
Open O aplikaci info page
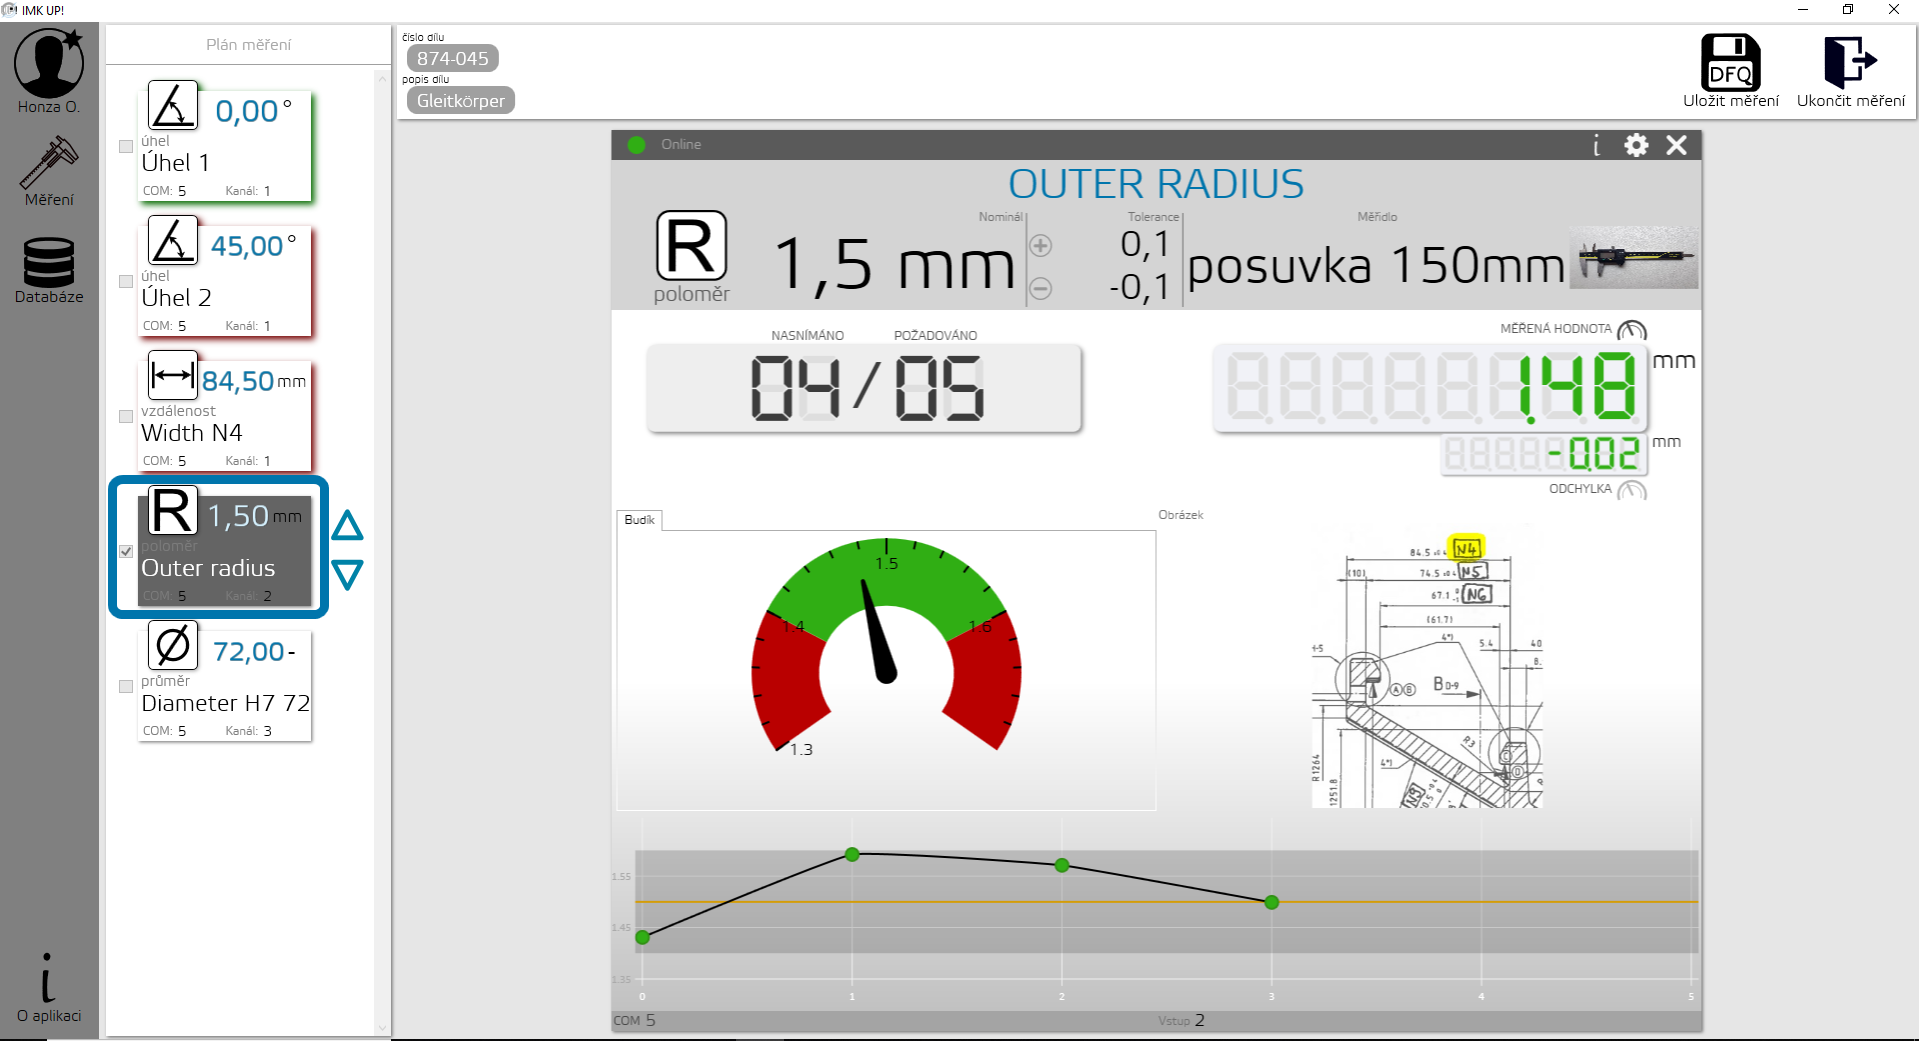(49, 988)
